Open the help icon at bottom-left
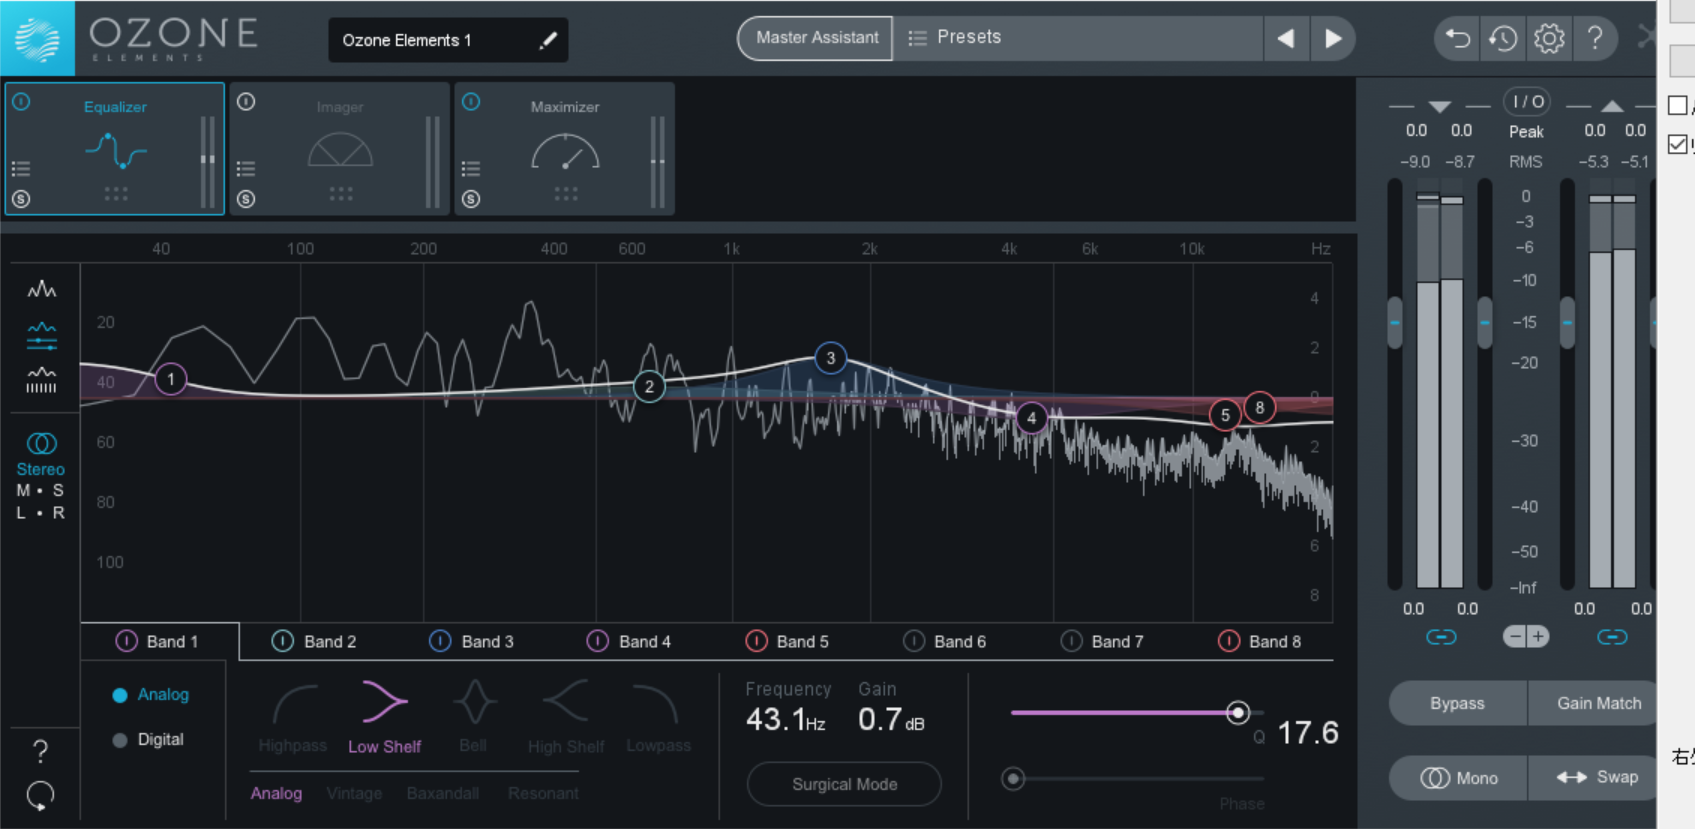The width and height of the screenshot is (1695, 829). [40, 751]
